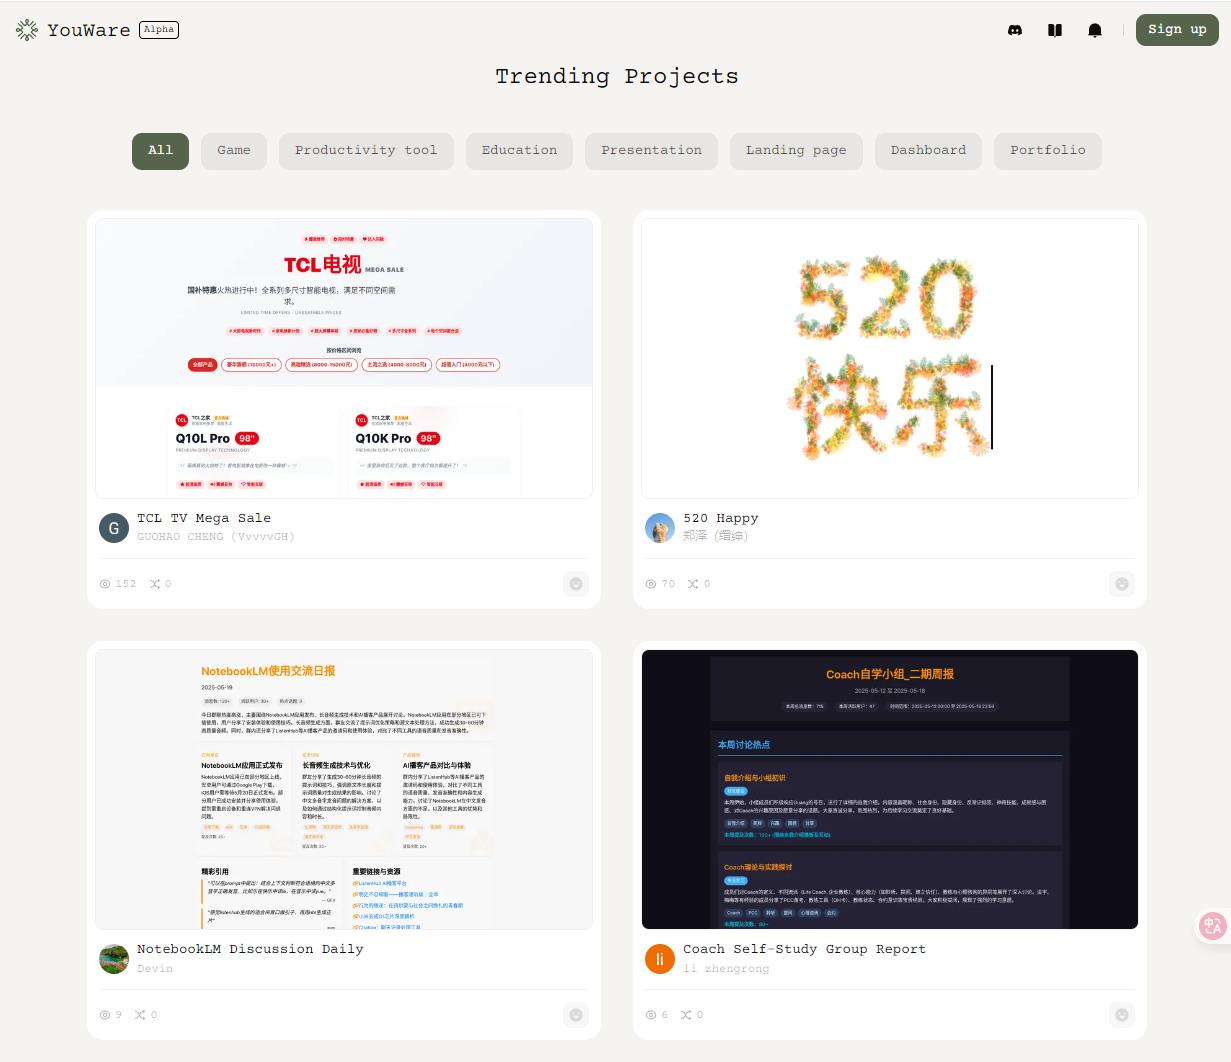
Task: Click li zhengrong's orange avatar
Action: pos(660,959)
